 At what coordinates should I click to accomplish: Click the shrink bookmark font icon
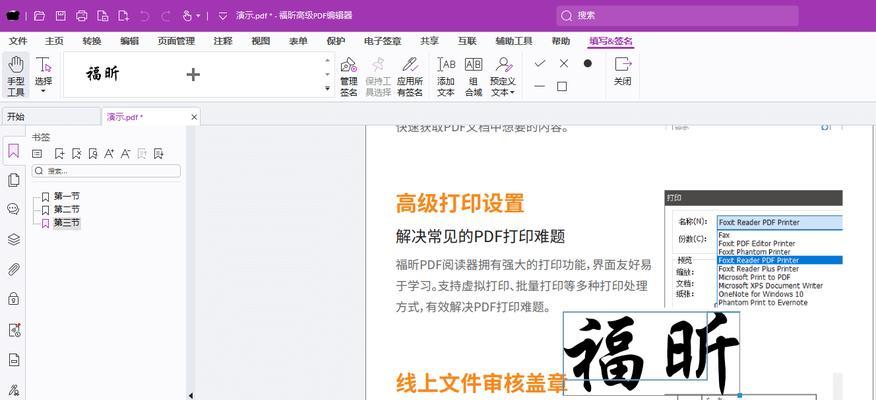pos(126,154)
